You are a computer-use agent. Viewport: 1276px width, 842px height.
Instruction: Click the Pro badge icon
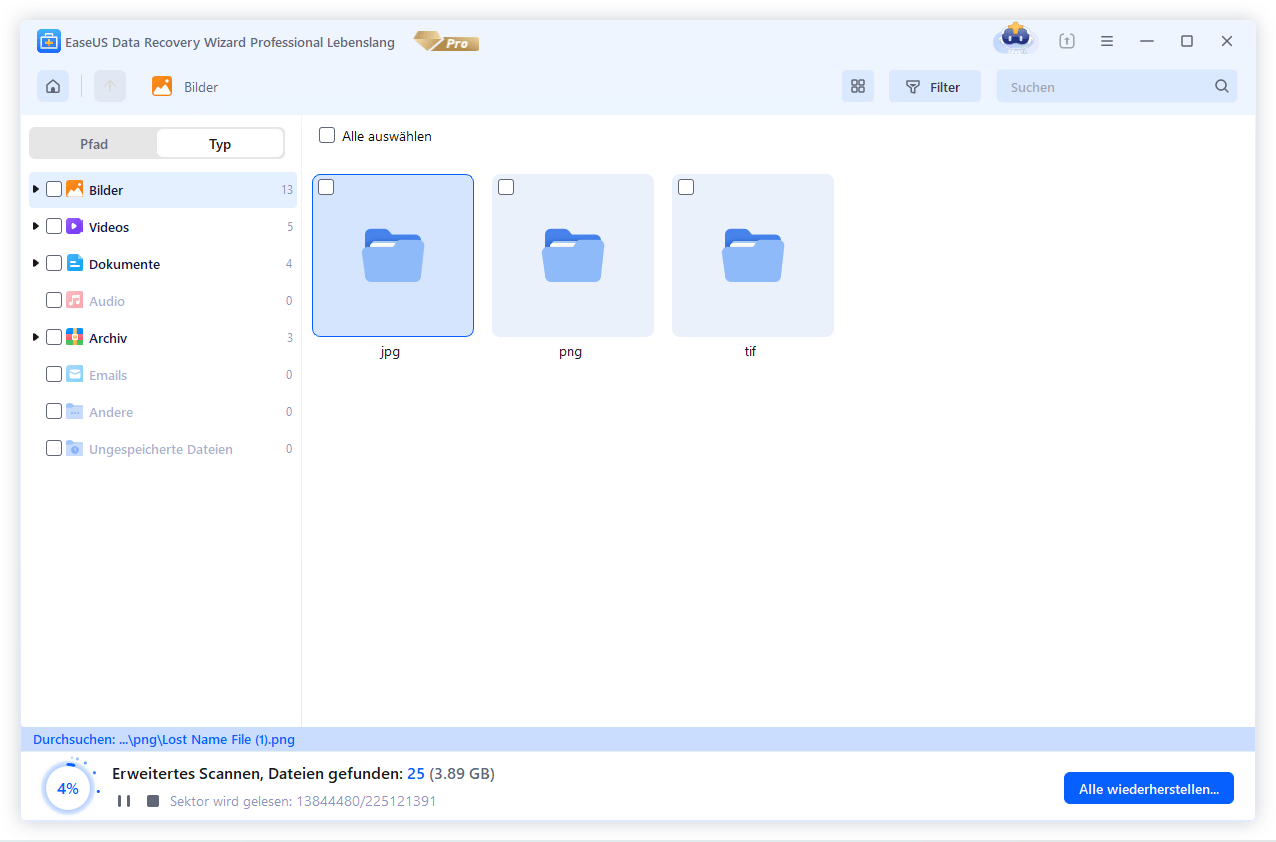coord(447,42)
